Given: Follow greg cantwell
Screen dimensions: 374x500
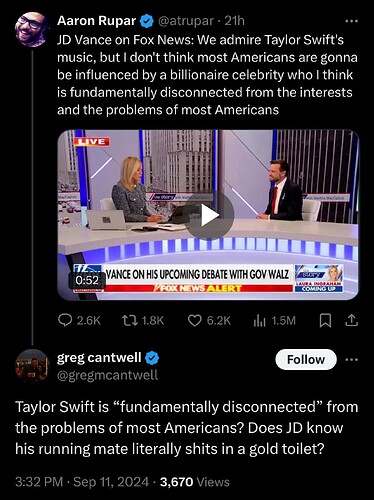Looking at the screenshot, I should click(x=306, y=359).
